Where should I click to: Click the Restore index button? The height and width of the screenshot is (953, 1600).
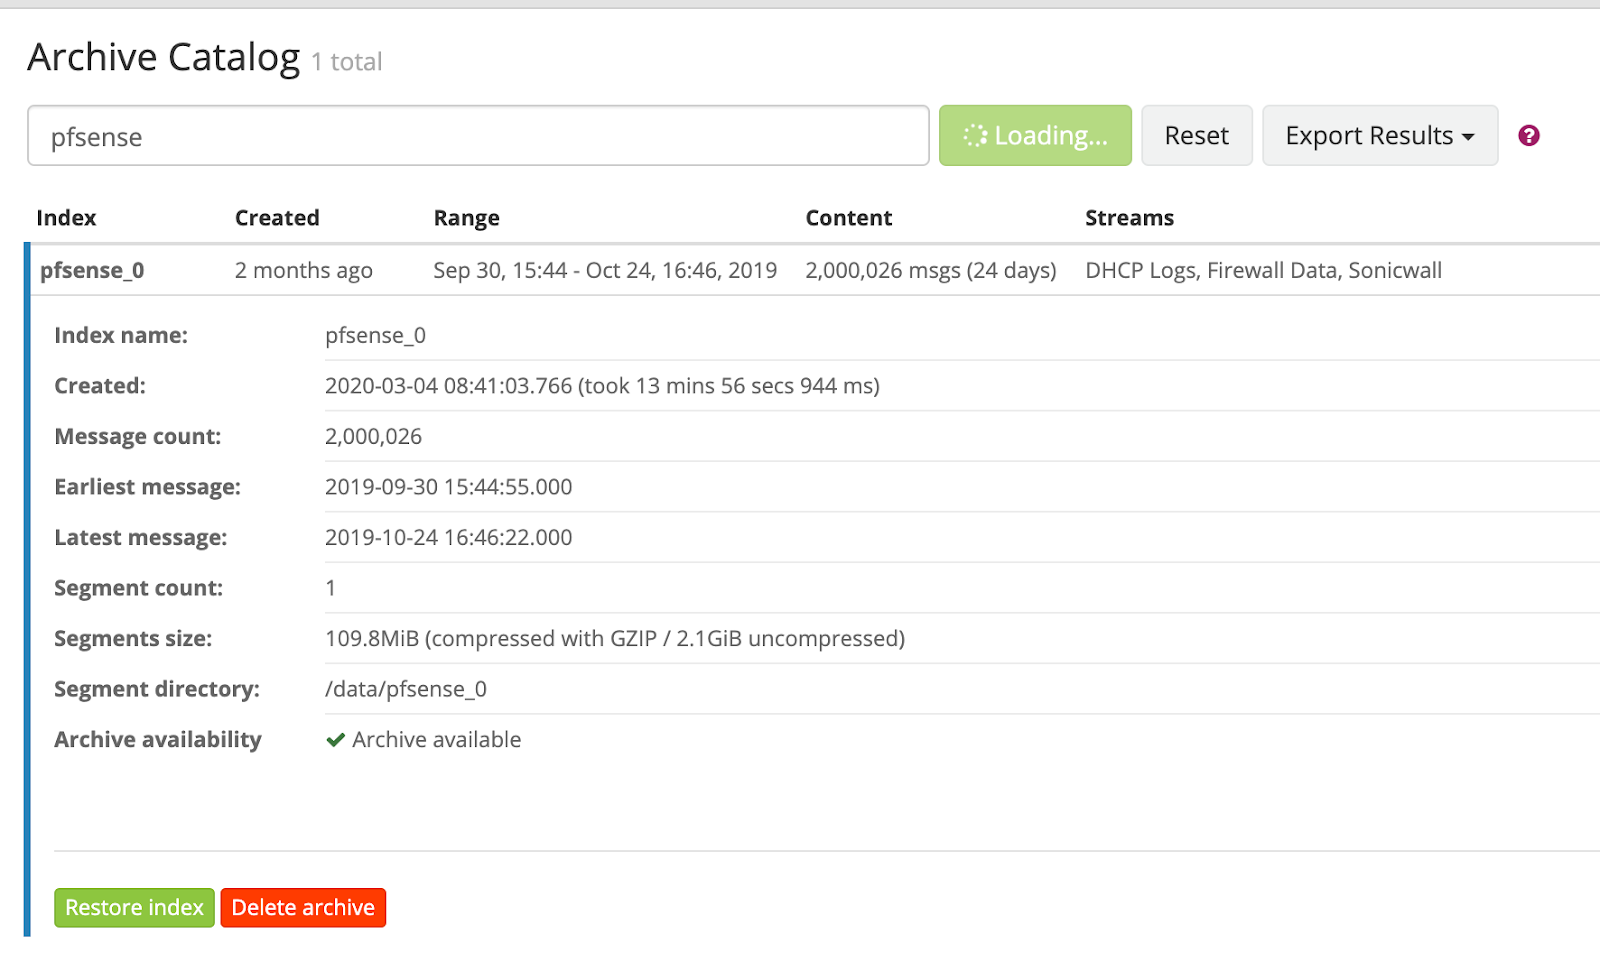pos(134,907)
